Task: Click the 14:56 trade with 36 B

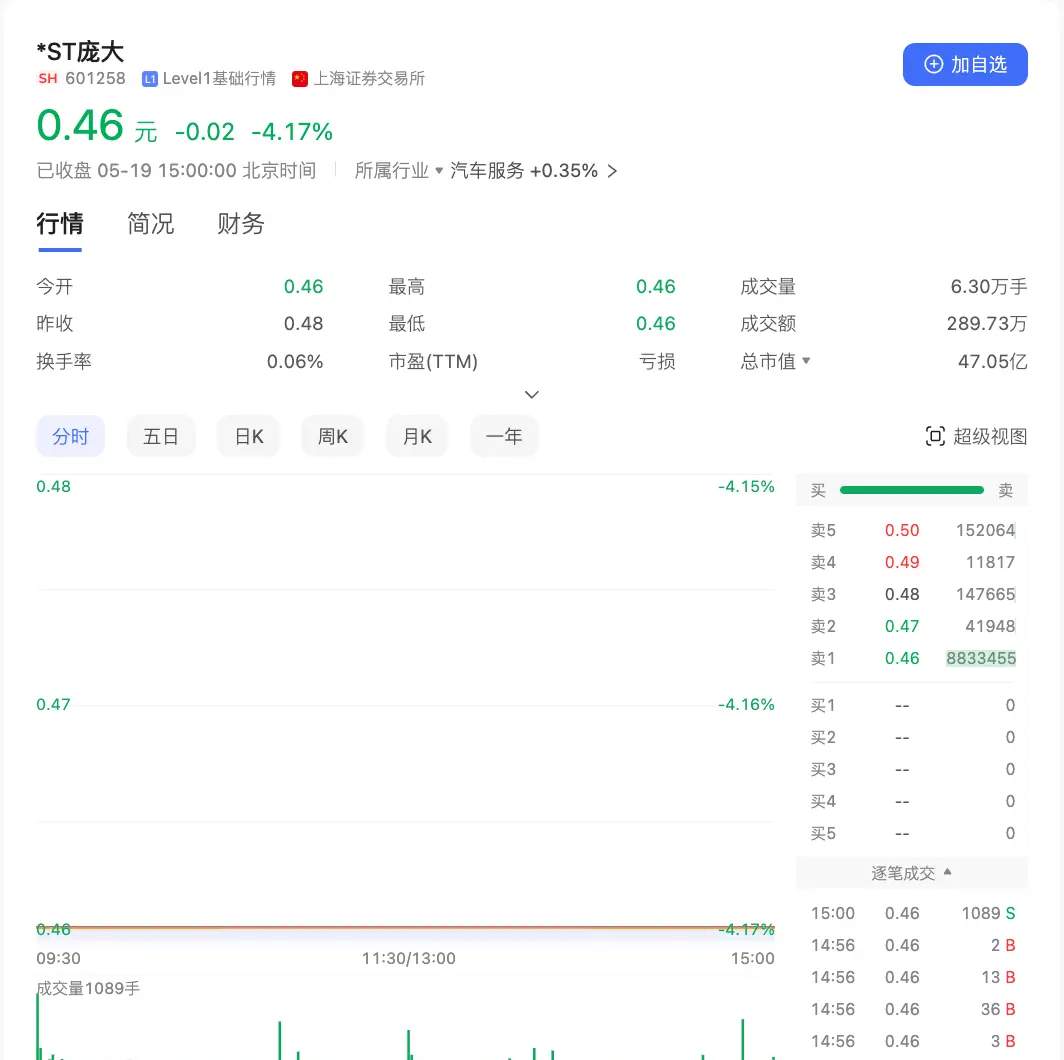Action: (913, 1009)
